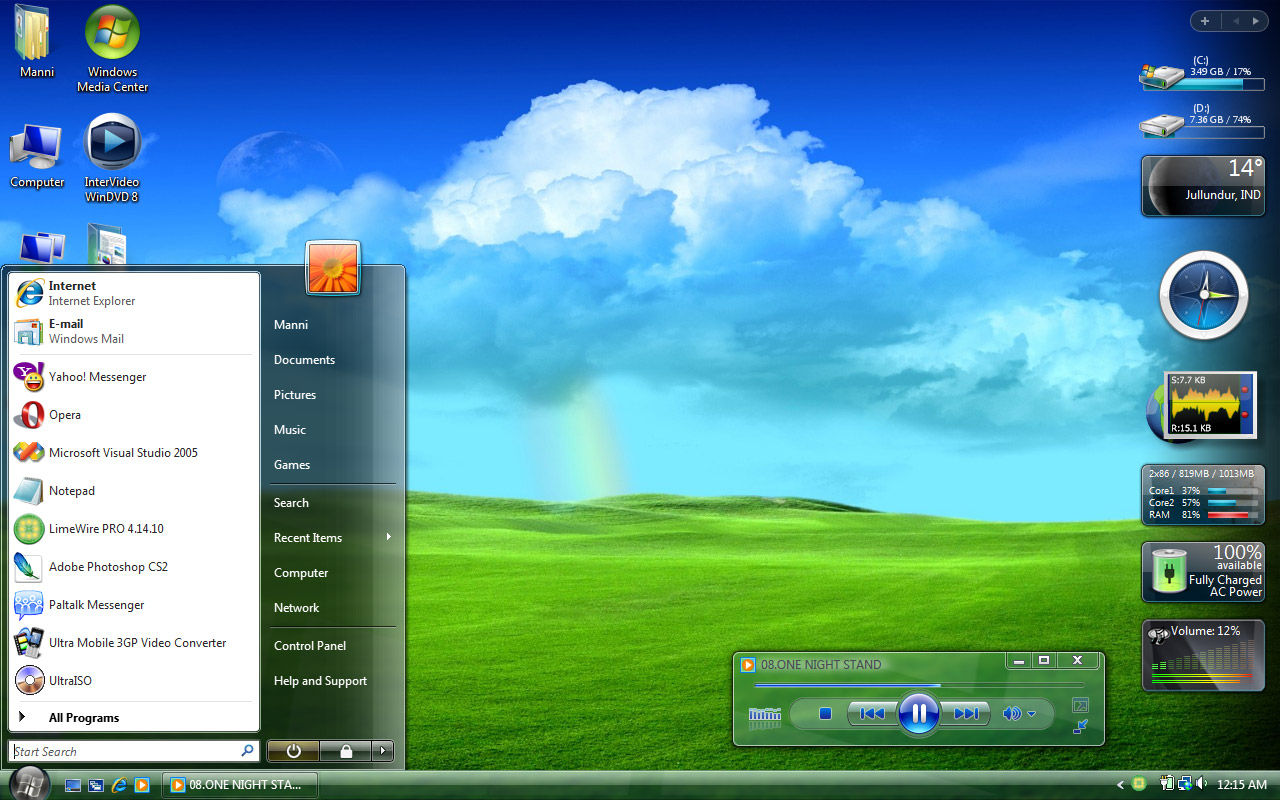Open Search from Start menu

coord(332,503)
